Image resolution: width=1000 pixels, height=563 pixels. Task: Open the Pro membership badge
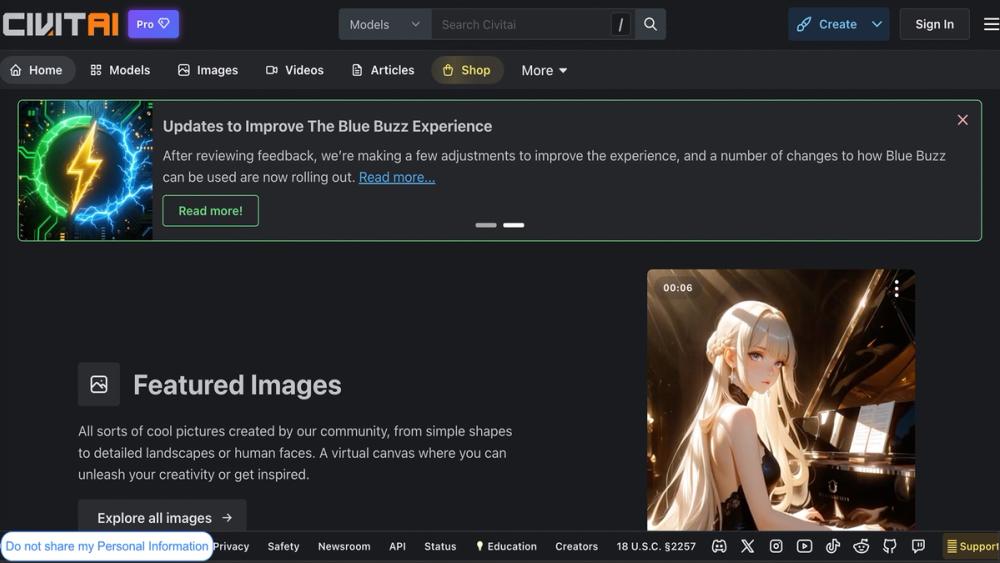click(x=153, y=24)
